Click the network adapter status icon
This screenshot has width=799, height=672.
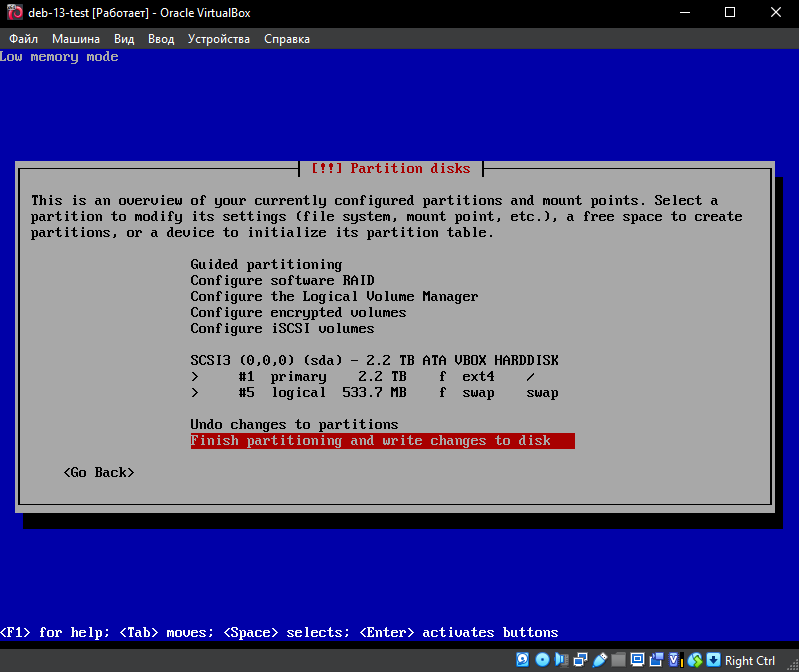click(580, 660)
